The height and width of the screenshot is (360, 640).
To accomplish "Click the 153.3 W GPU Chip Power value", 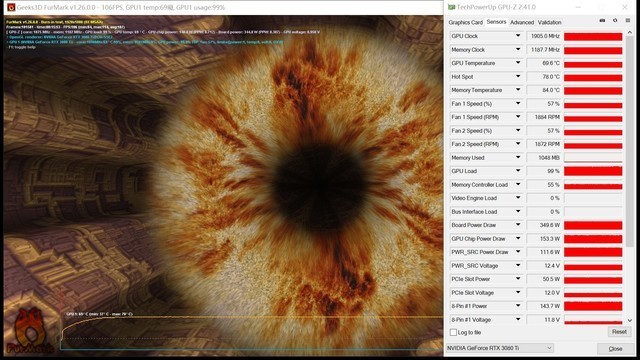I will click(549, 239).
